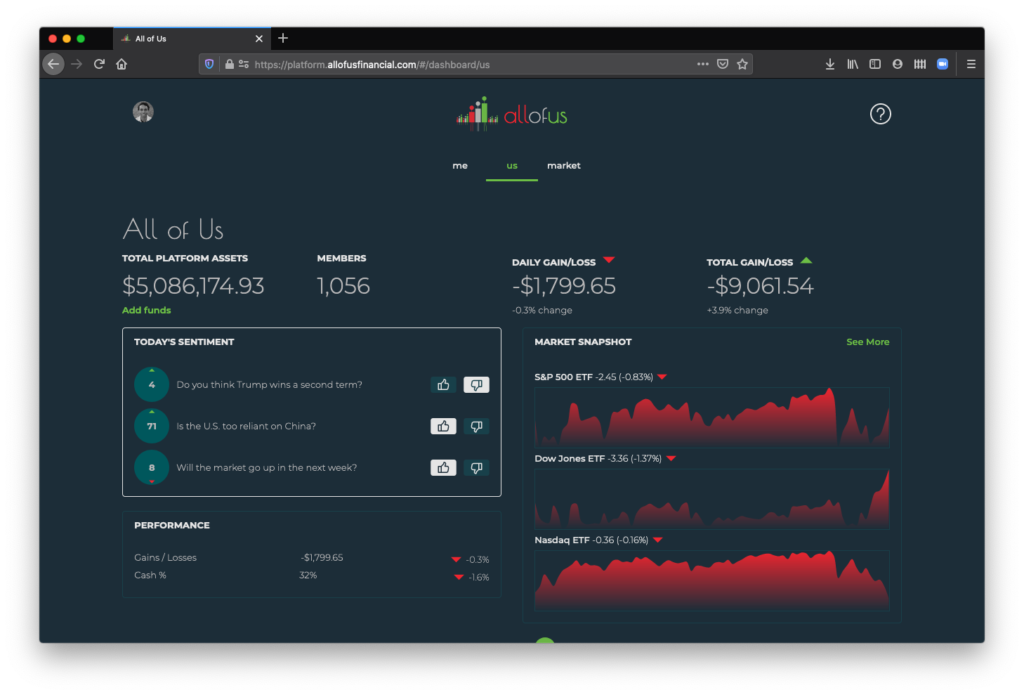Thumbs down on U.S. reliant on China
Screen dimensions: 1024x695
point(477,426)
